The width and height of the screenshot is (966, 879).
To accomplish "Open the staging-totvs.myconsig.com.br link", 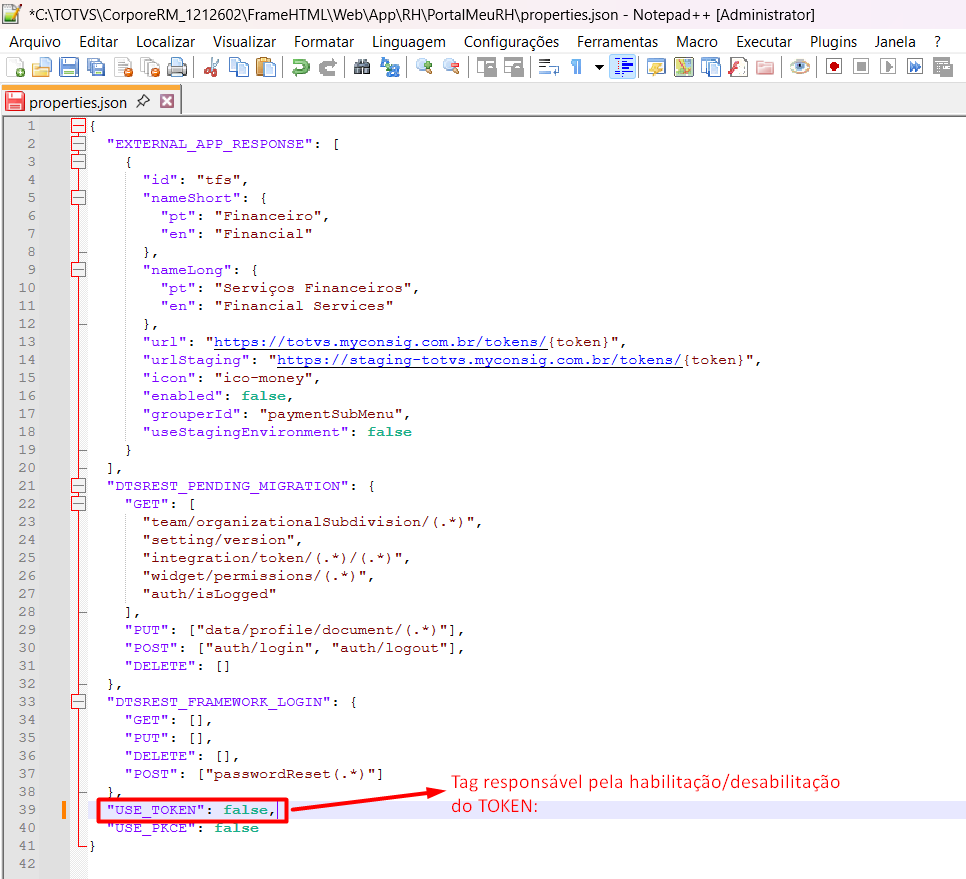I will tap(479, 360).
